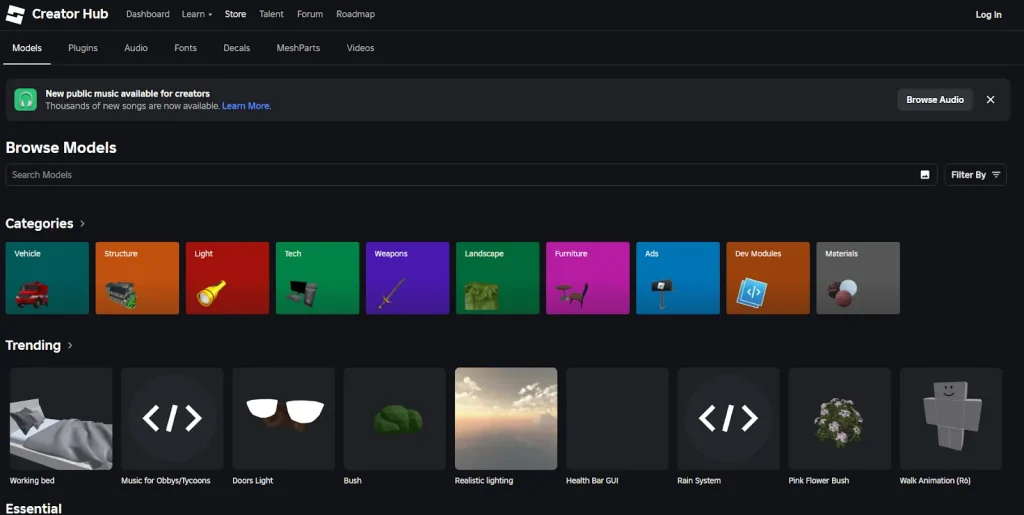The height and width of the screenshot is (515, 1024).
Task: Switch to the Plugins tab
Action: click(x=83, y=48)
